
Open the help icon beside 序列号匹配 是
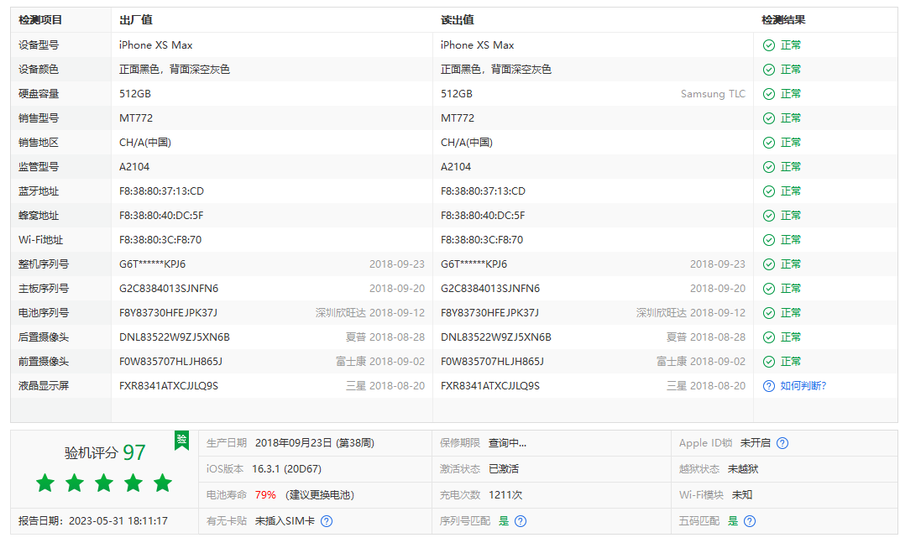521,521
